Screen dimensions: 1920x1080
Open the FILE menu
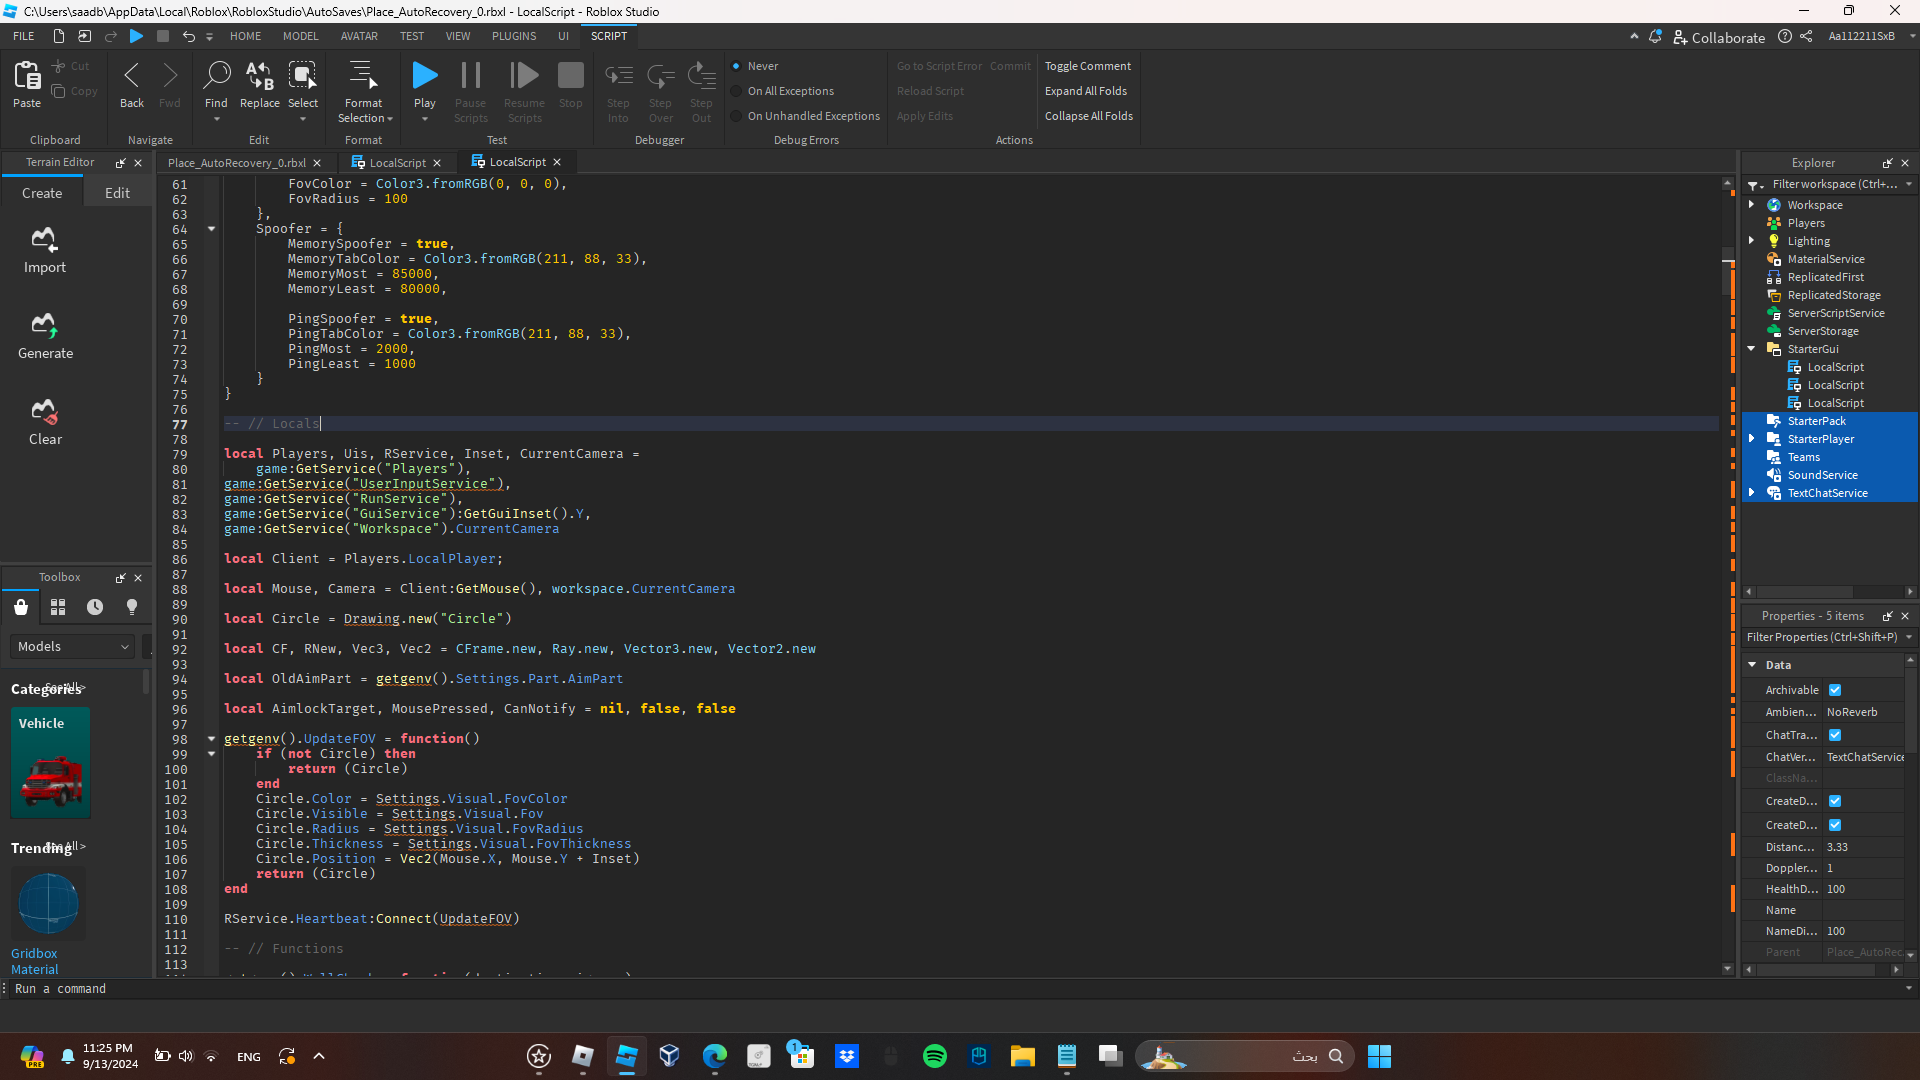tap(24, 36)
